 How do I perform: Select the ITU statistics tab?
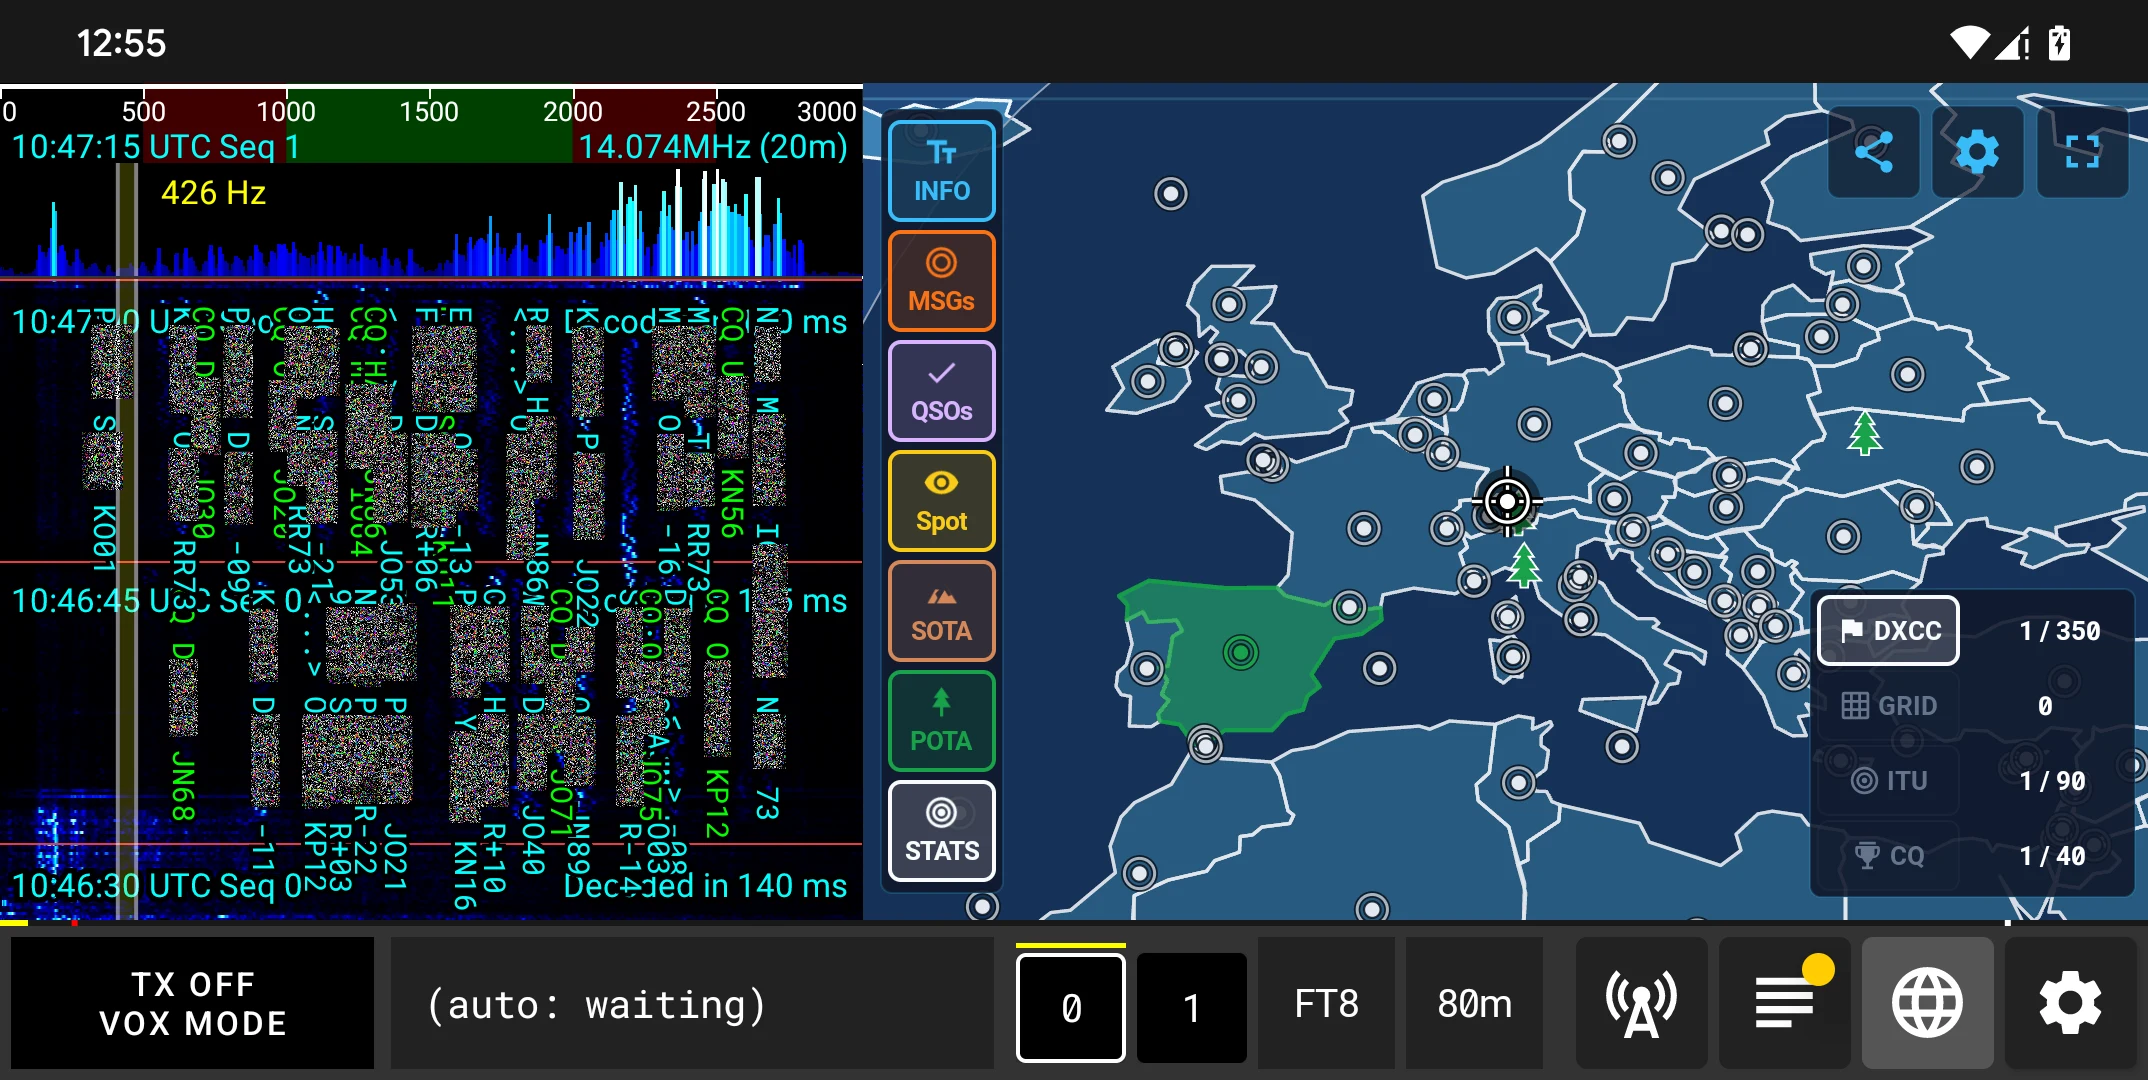coord(1888,781)
